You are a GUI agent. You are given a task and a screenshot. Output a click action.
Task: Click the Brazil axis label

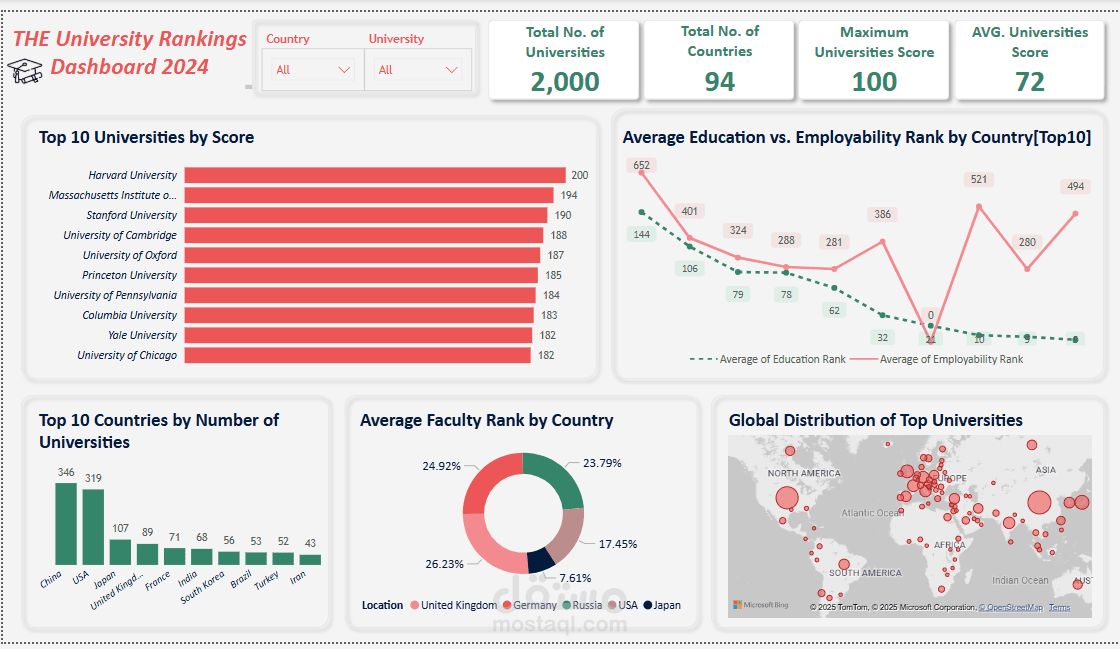pos(241,579)
